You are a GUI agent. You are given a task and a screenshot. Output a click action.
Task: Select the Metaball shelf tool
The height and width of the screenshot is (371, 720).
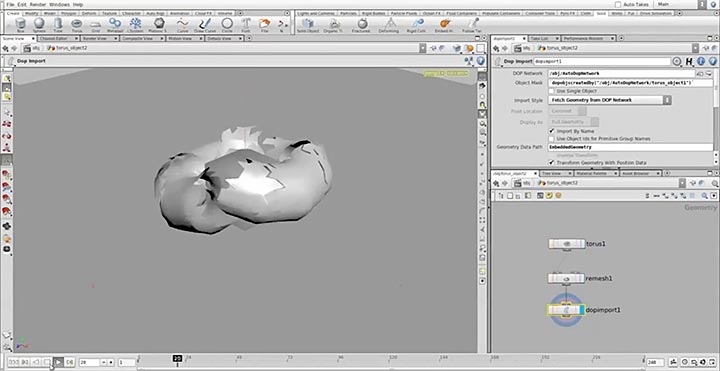[x=115, y=25]
